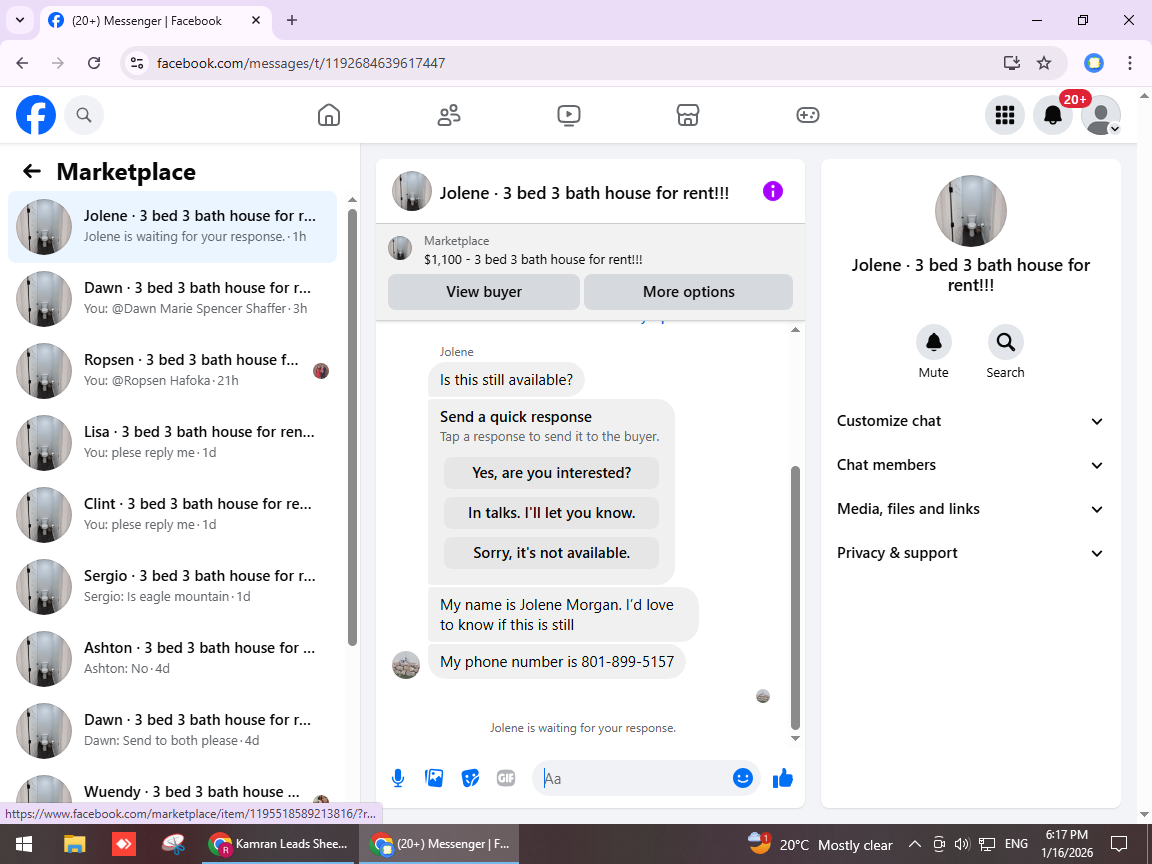Image resolution: width=1152 pixels, height=864 pixels.
Task: Open site information icon in address bar
Action: click(137, 63)
